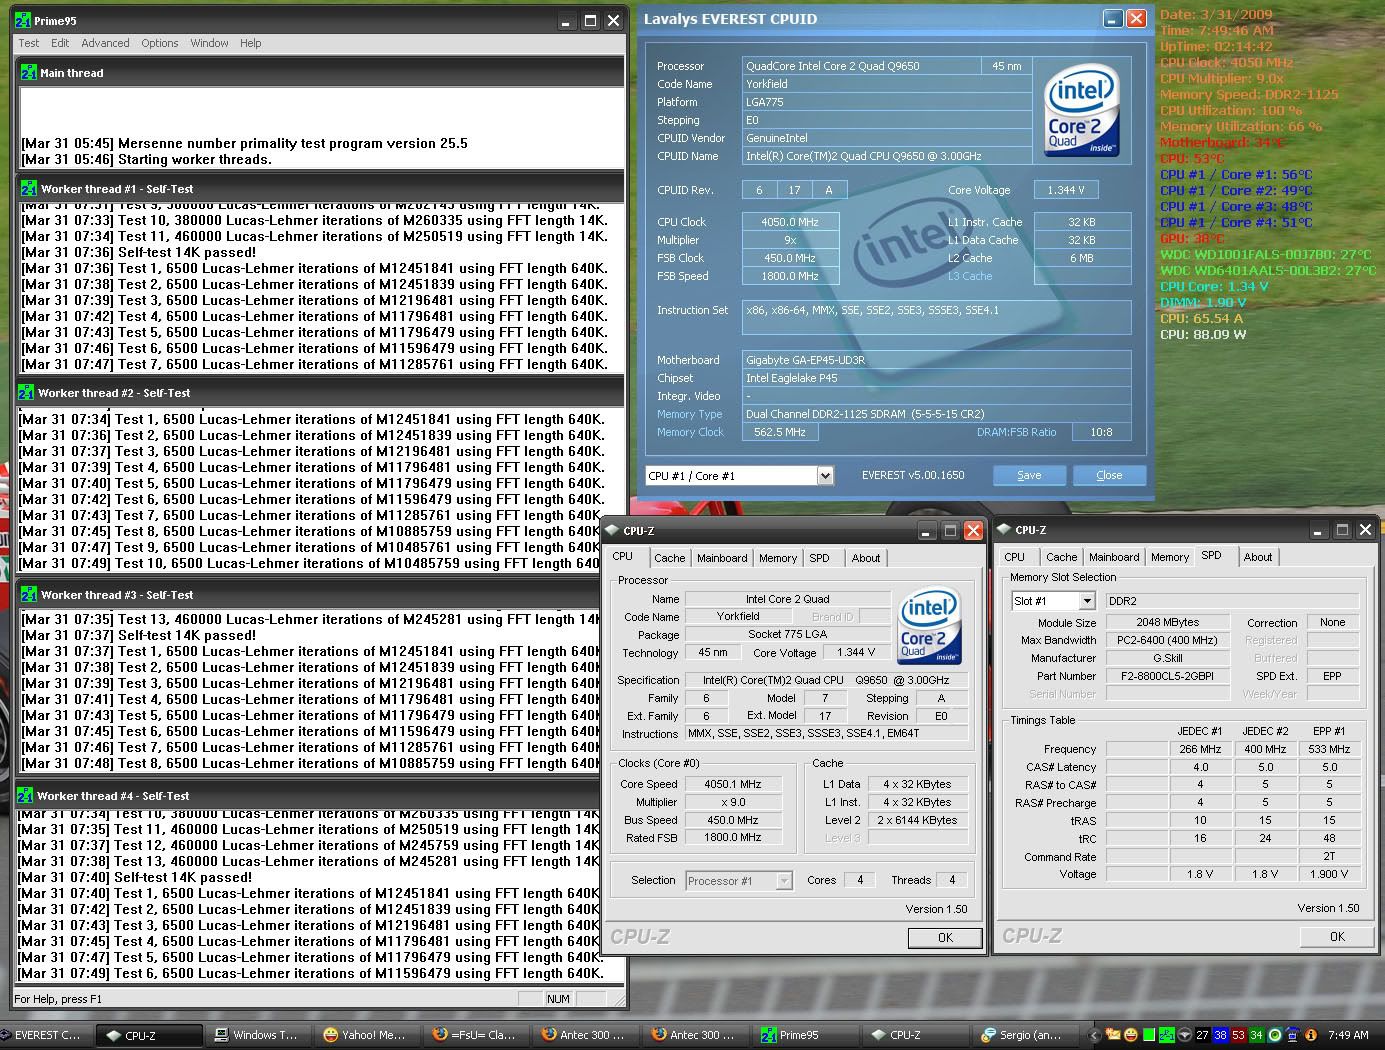Open Prime95 Options menu
The width and height of the screenshot is (1385, 1050).
159,43
